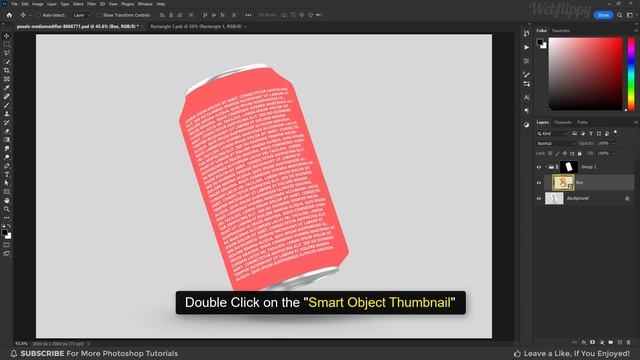Switch to the Swatches tab
The width and height of the screenshot is (640, 360).
[561, 31]
